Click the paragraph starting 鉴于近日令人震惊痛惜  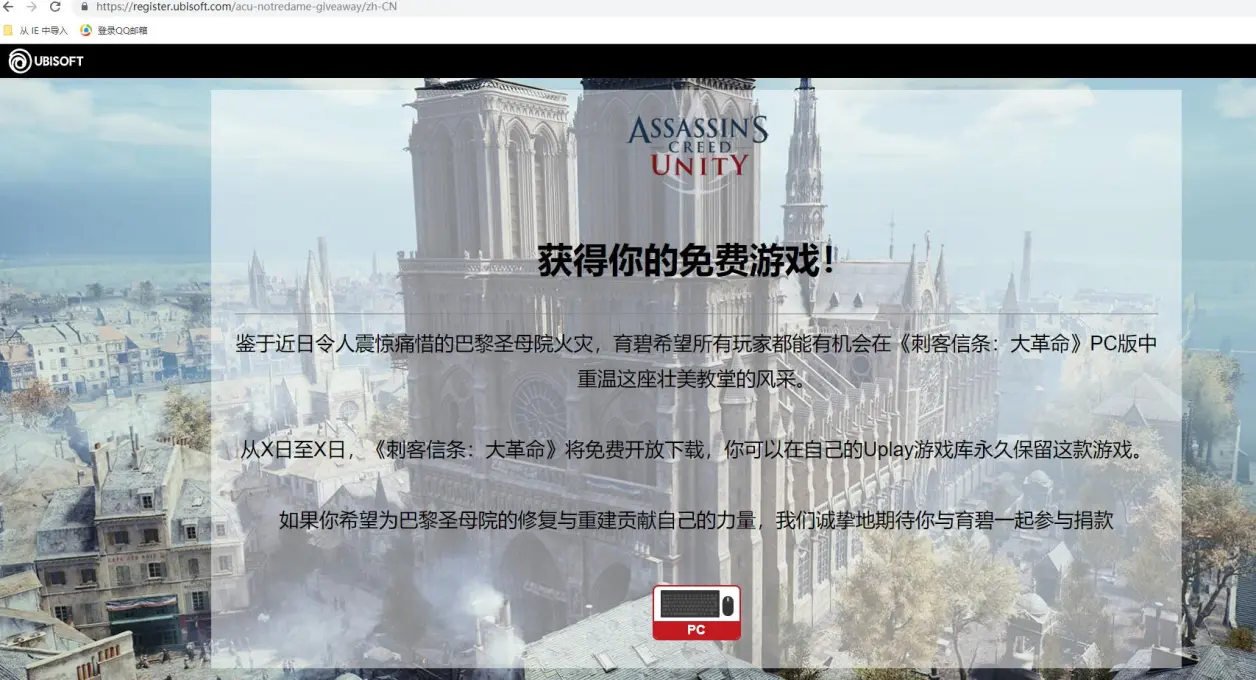tap(696, 362)
